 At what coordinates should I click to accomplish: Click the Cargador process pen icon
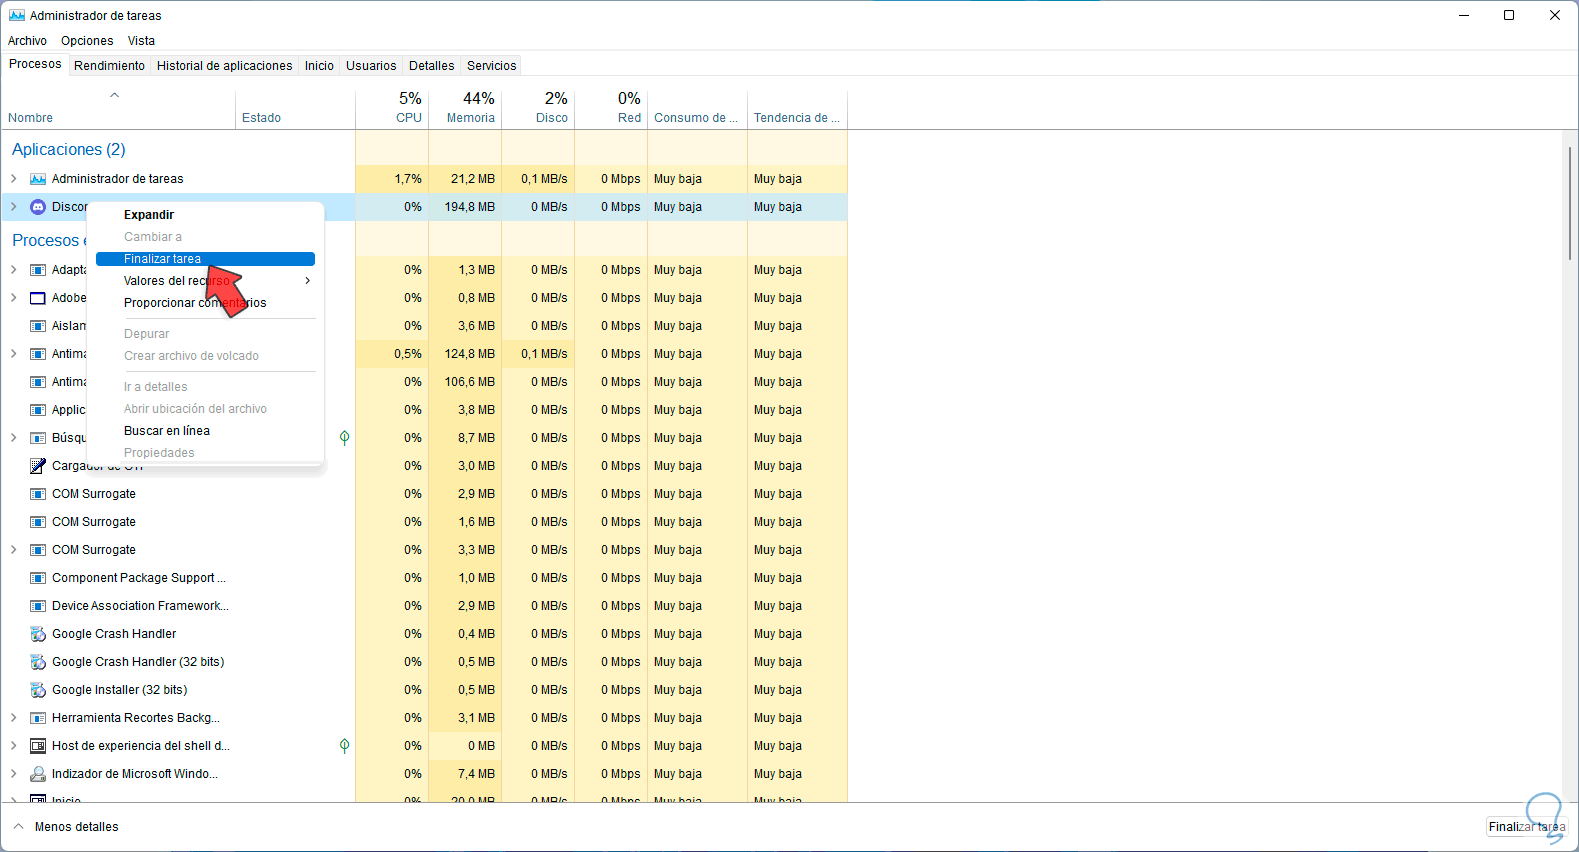click(38, 466)
